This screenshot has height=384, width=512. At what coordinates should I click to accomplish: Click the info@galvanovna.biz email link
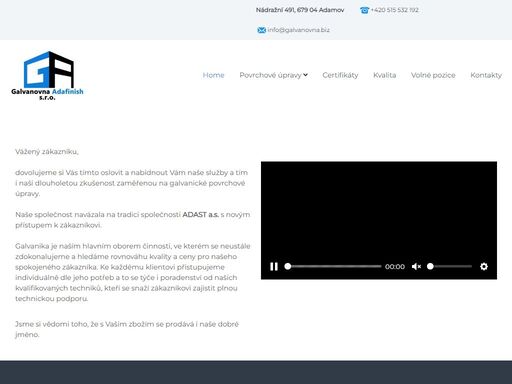pos(298,30)
